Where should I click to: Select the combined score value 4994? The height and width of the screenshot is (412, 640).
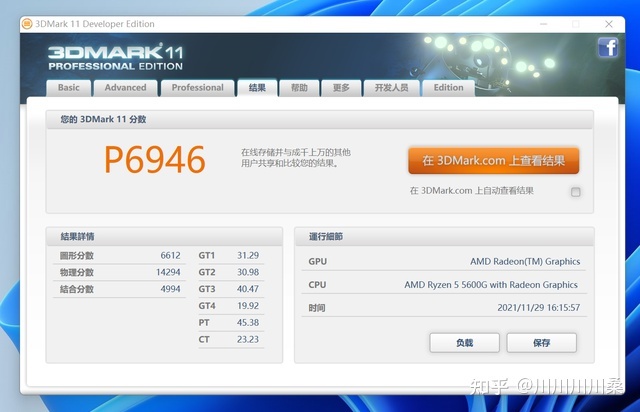[170, 289]
